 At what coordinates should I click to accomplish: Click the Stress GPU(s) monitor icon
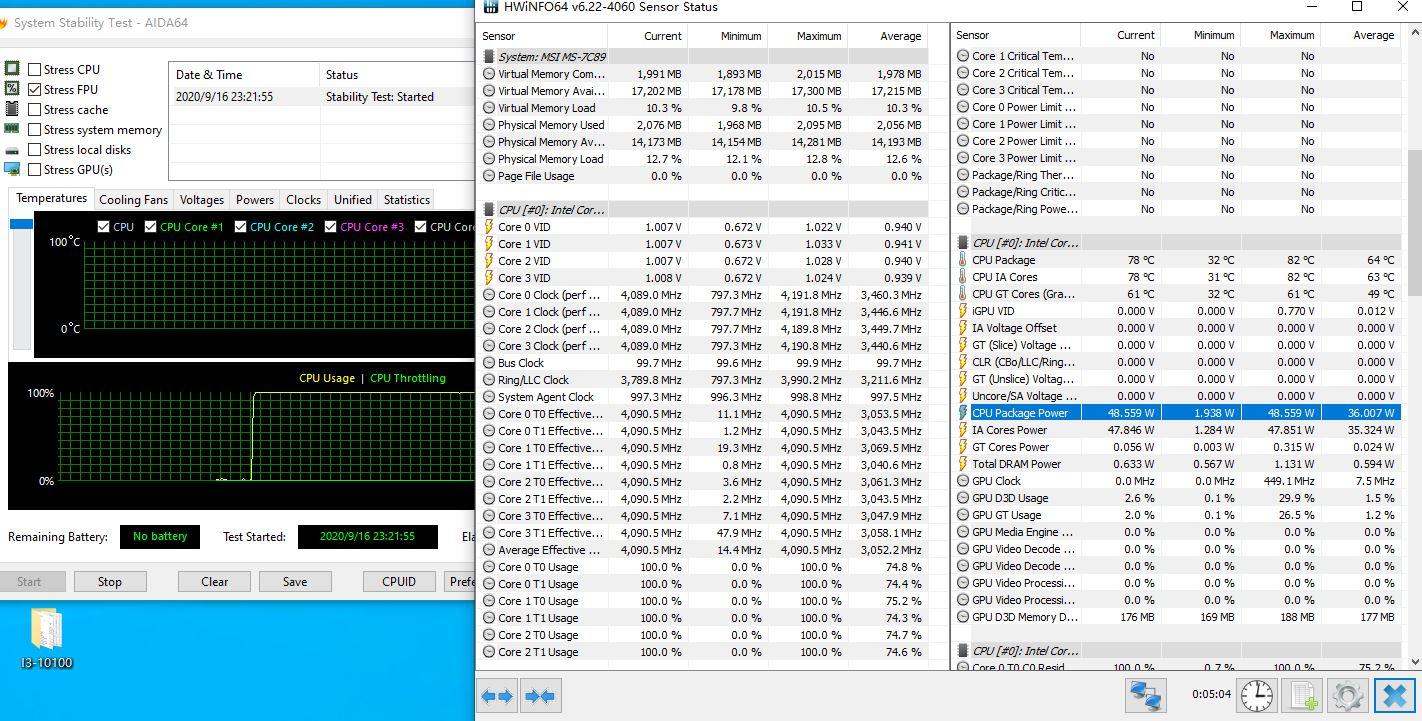click(x=12, y=169)
